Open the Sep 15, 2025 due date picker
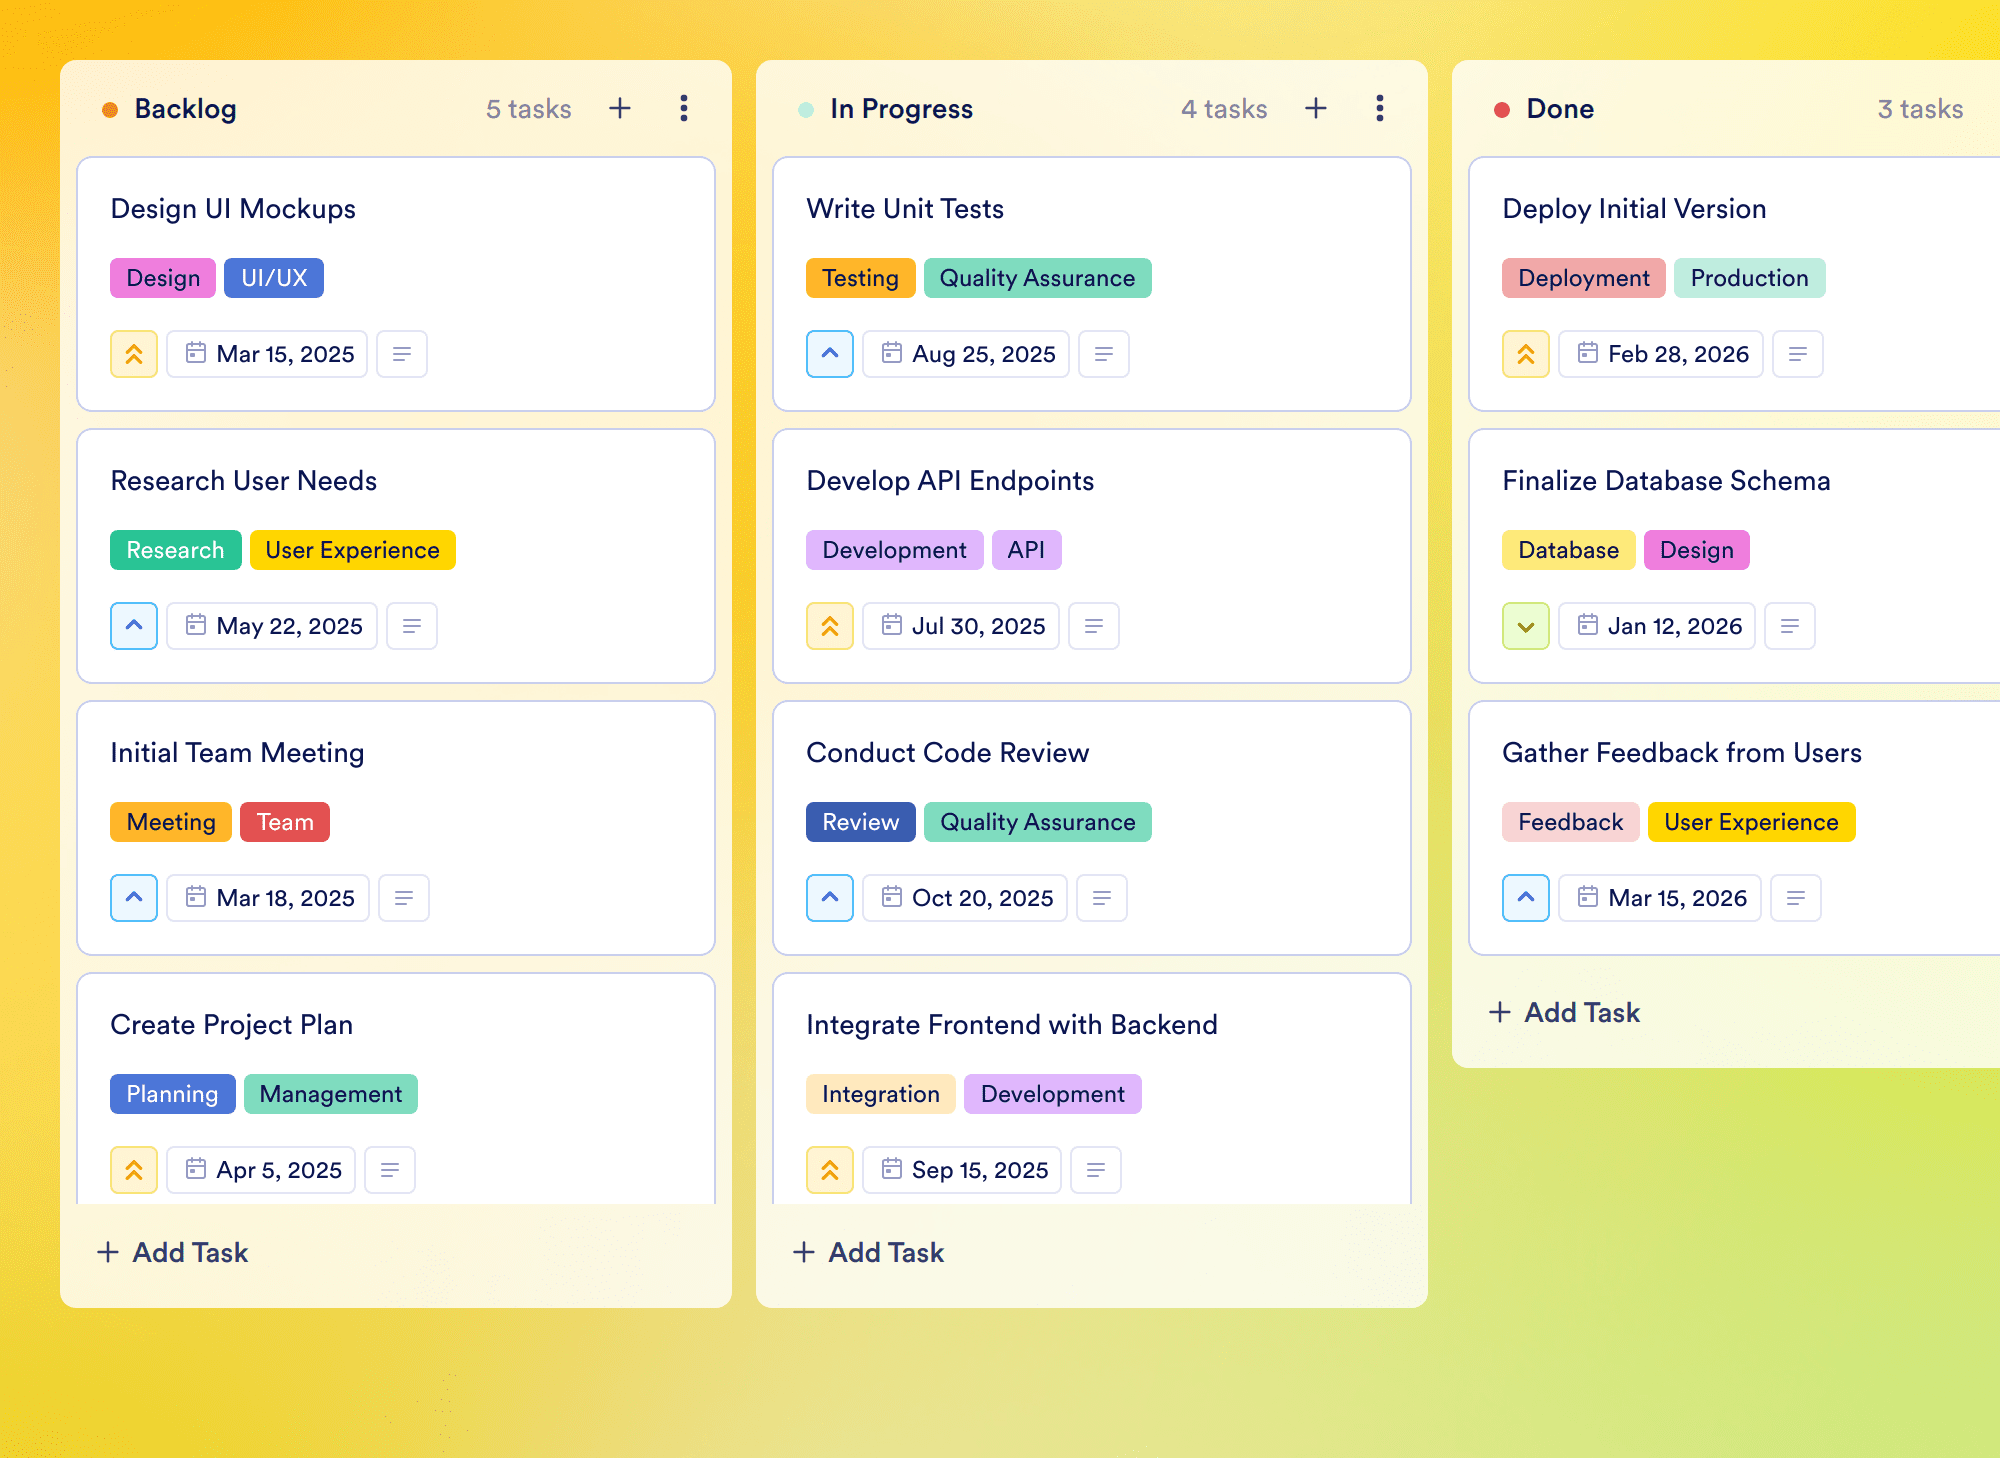 tap(962, 1170)
